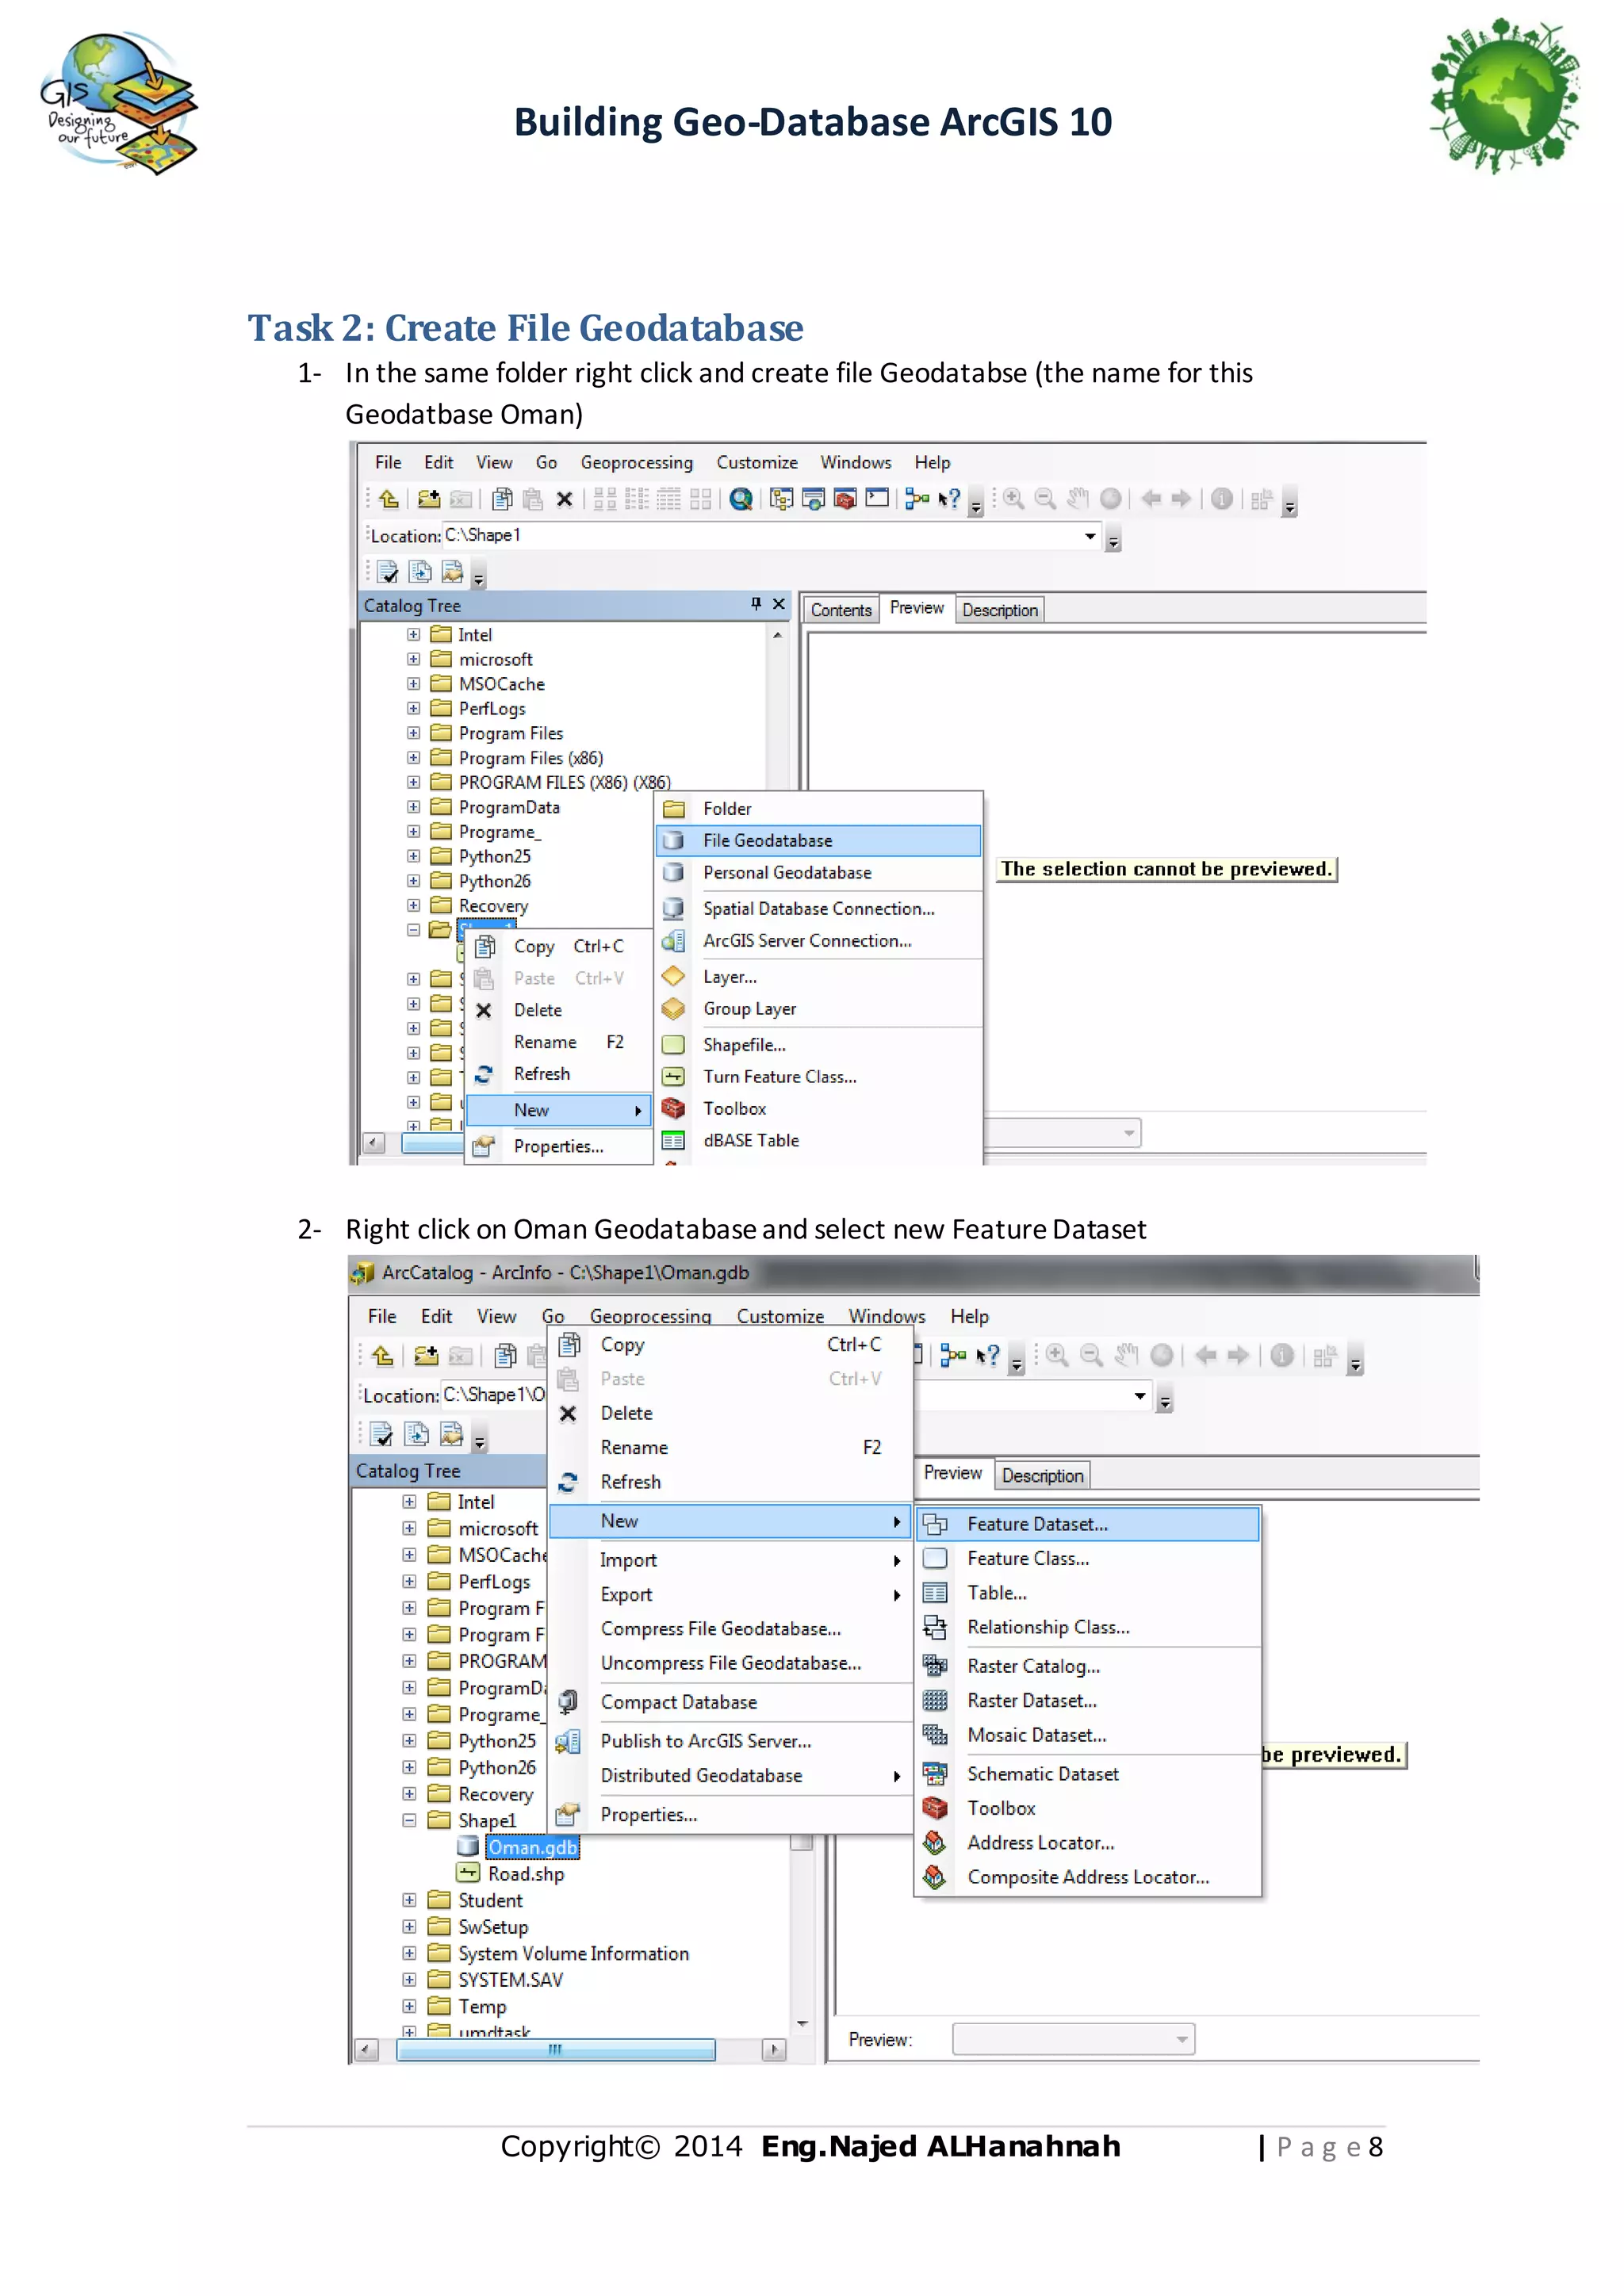This screenshot has height=2296, width=1624.
Task: Open ModelBuilder icon in C:\Shape1 toolbar
Action: pyautogui.click(x=917, y=499)
